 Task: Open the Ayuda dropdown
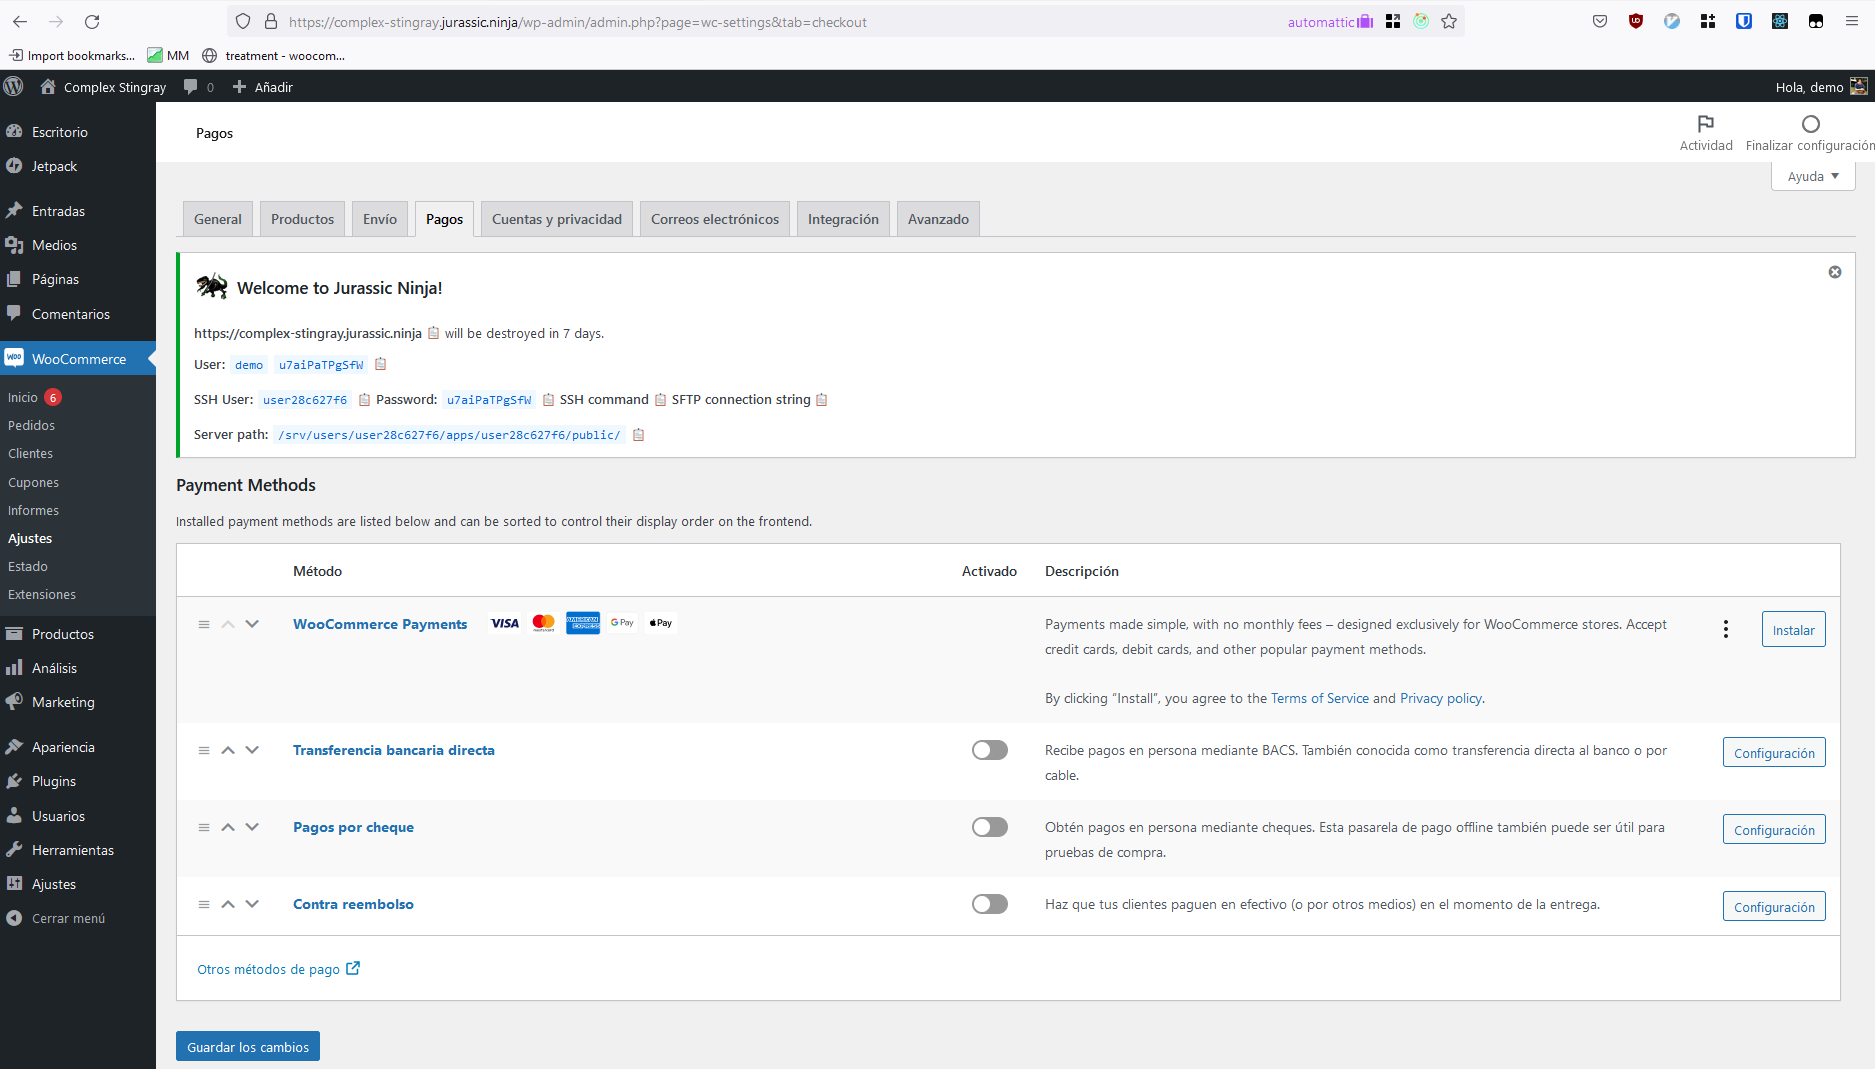pos(1812,176)
